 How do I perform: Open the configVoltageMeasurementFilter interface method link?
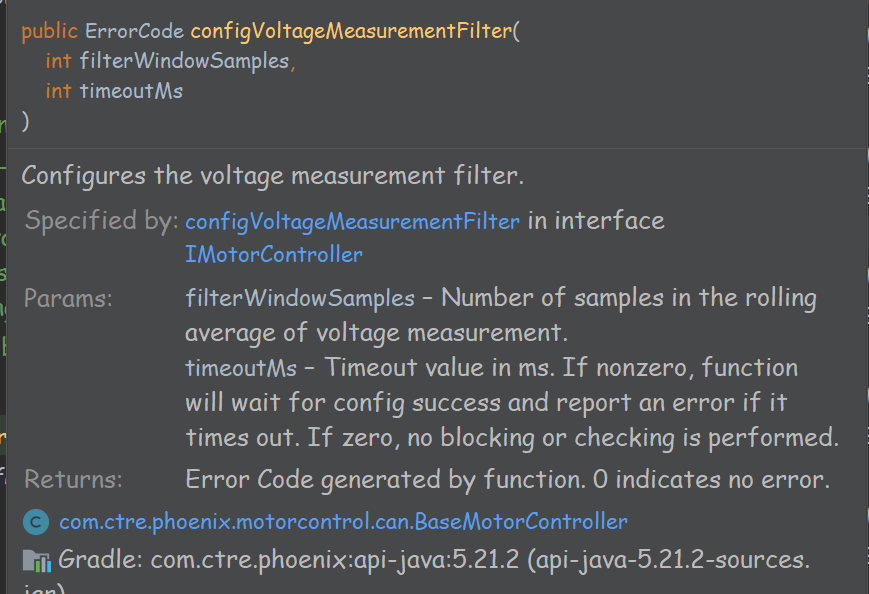pyautogui.click(x=352, y=222)
